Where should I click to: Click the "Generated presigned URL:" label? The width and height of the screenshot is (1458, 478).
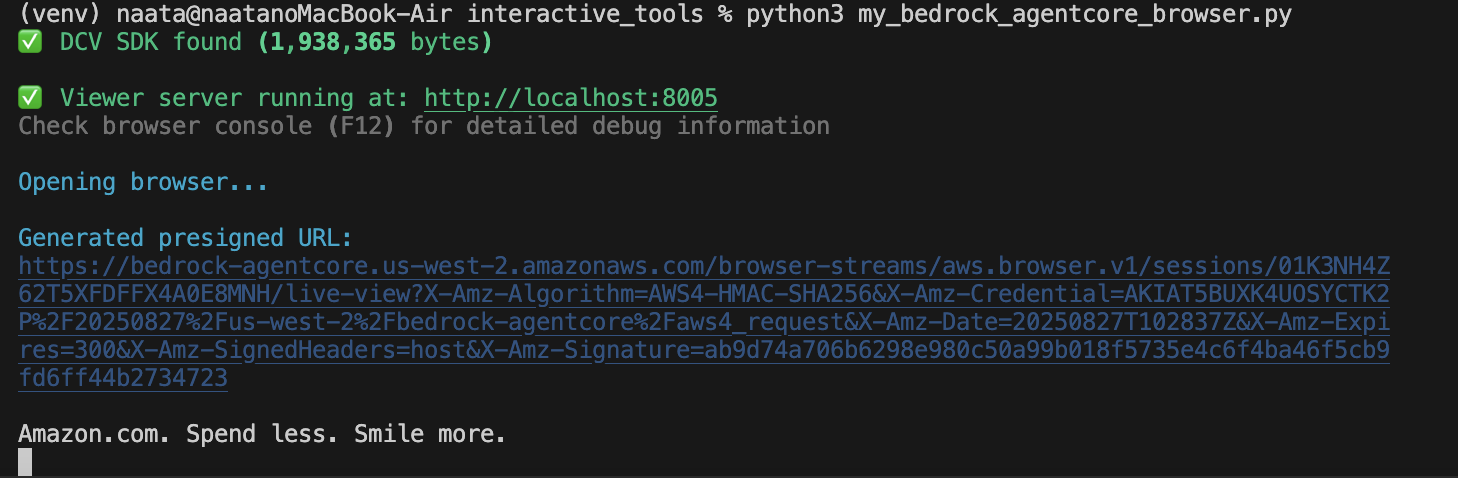pyautogui.click(x=185, y=238)
